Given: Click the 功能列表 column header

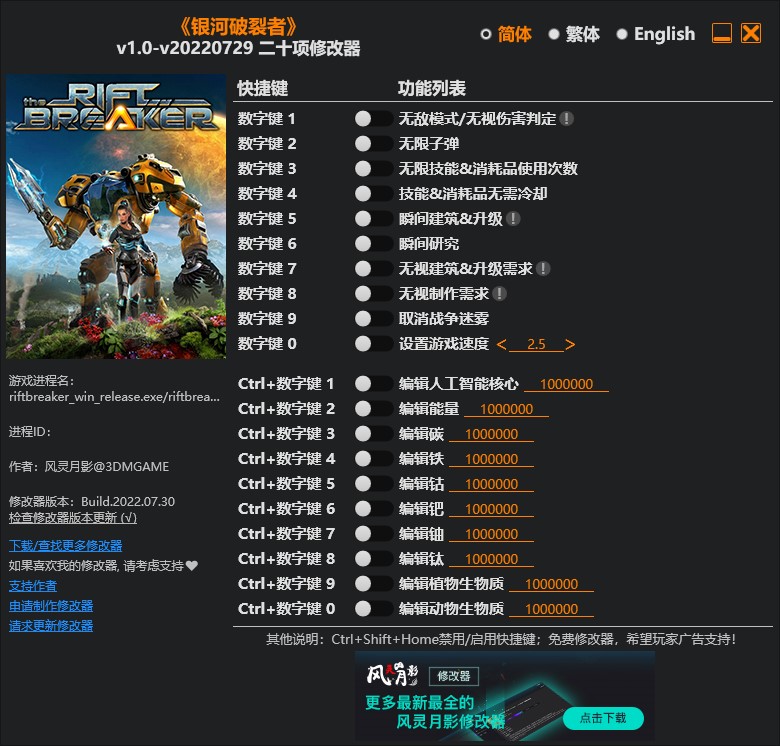Looking at the screenshot, I should coord(431,89).
